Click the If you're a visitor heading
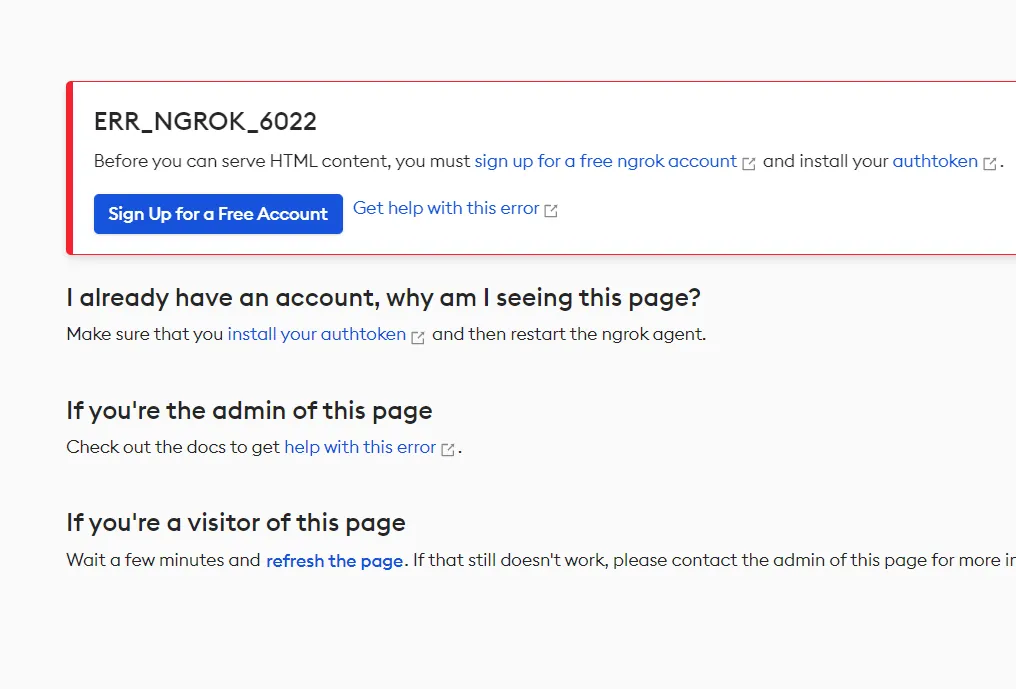 pos(236,522)
